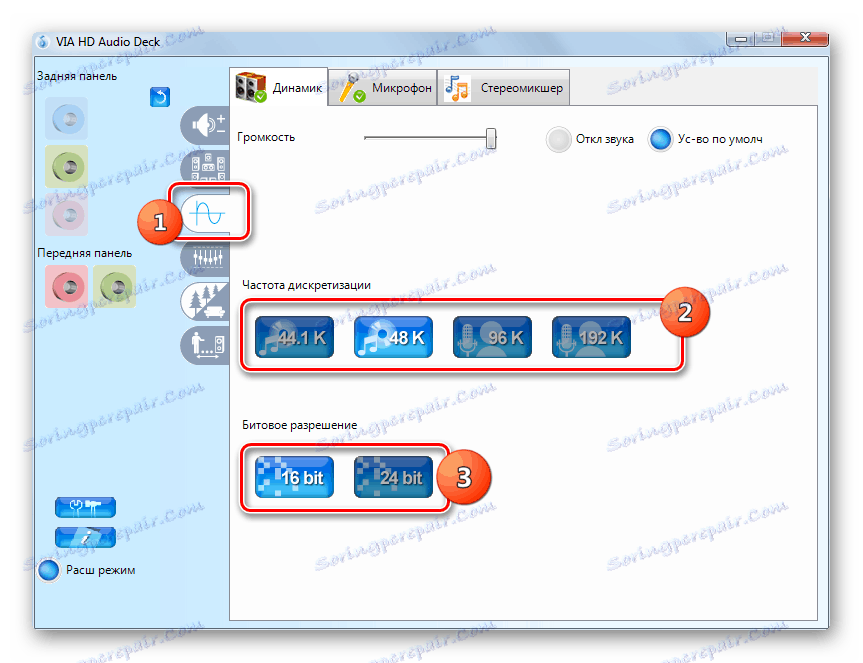Click the pink front panel jack
This screenshot has width=863, height=663.
tap(67, 286)
